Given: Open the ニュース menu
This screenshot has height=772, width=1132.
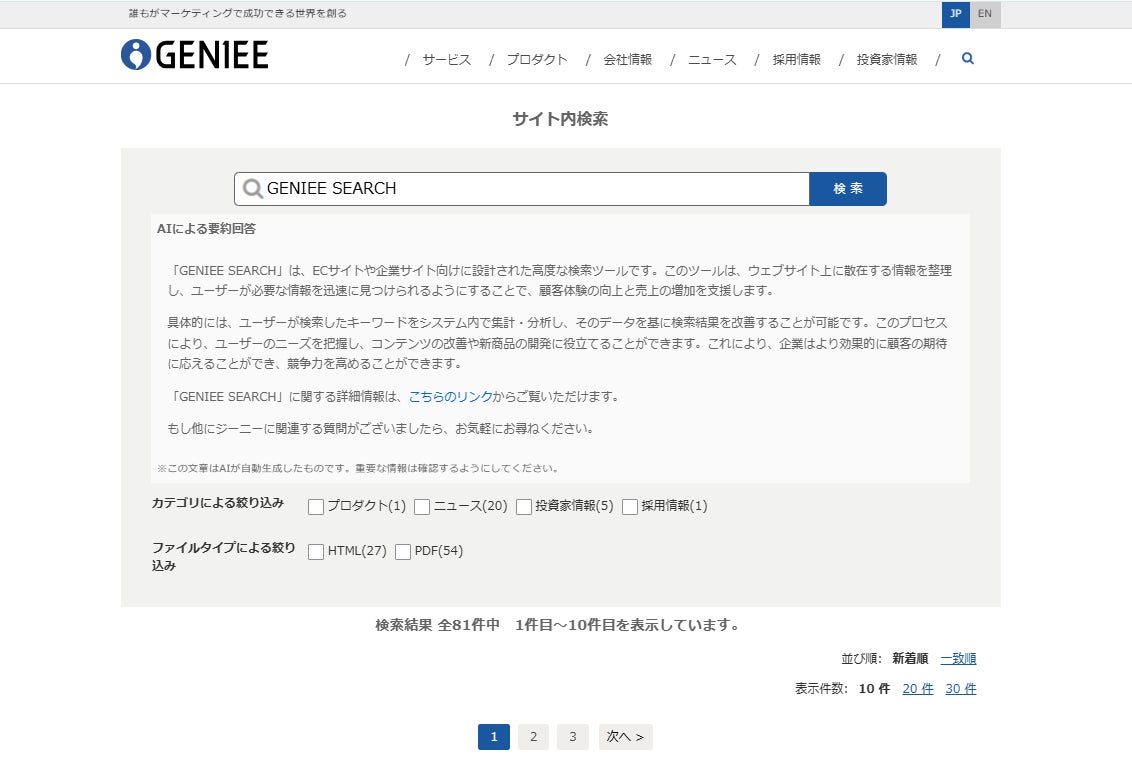Looking at the screenshot, I should (712, 59).
